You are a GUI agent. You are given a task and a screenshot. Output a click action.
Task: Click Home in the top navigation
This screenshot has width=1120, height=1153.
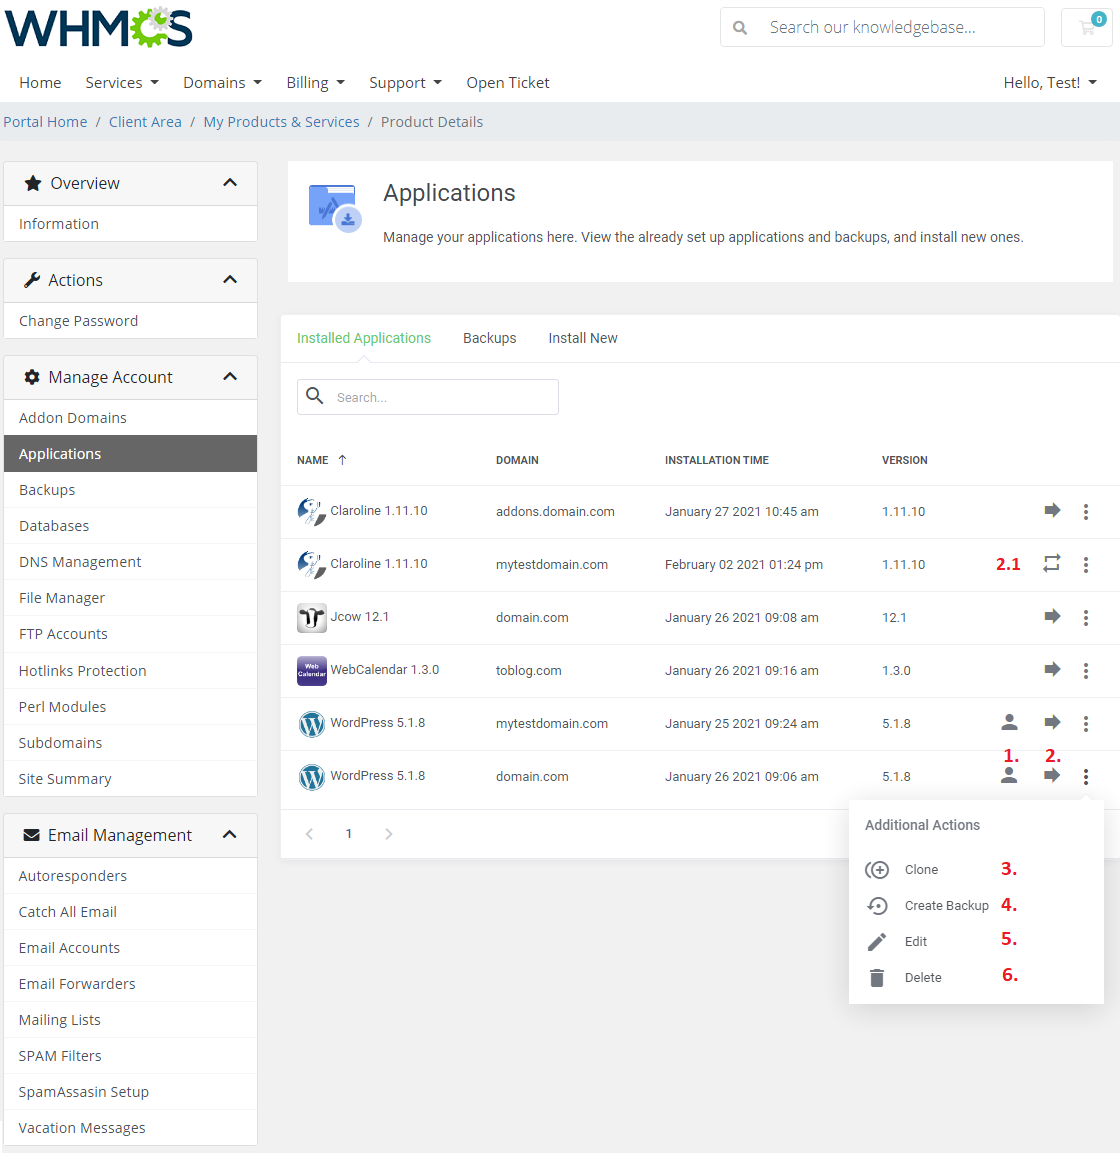point(40,82)
